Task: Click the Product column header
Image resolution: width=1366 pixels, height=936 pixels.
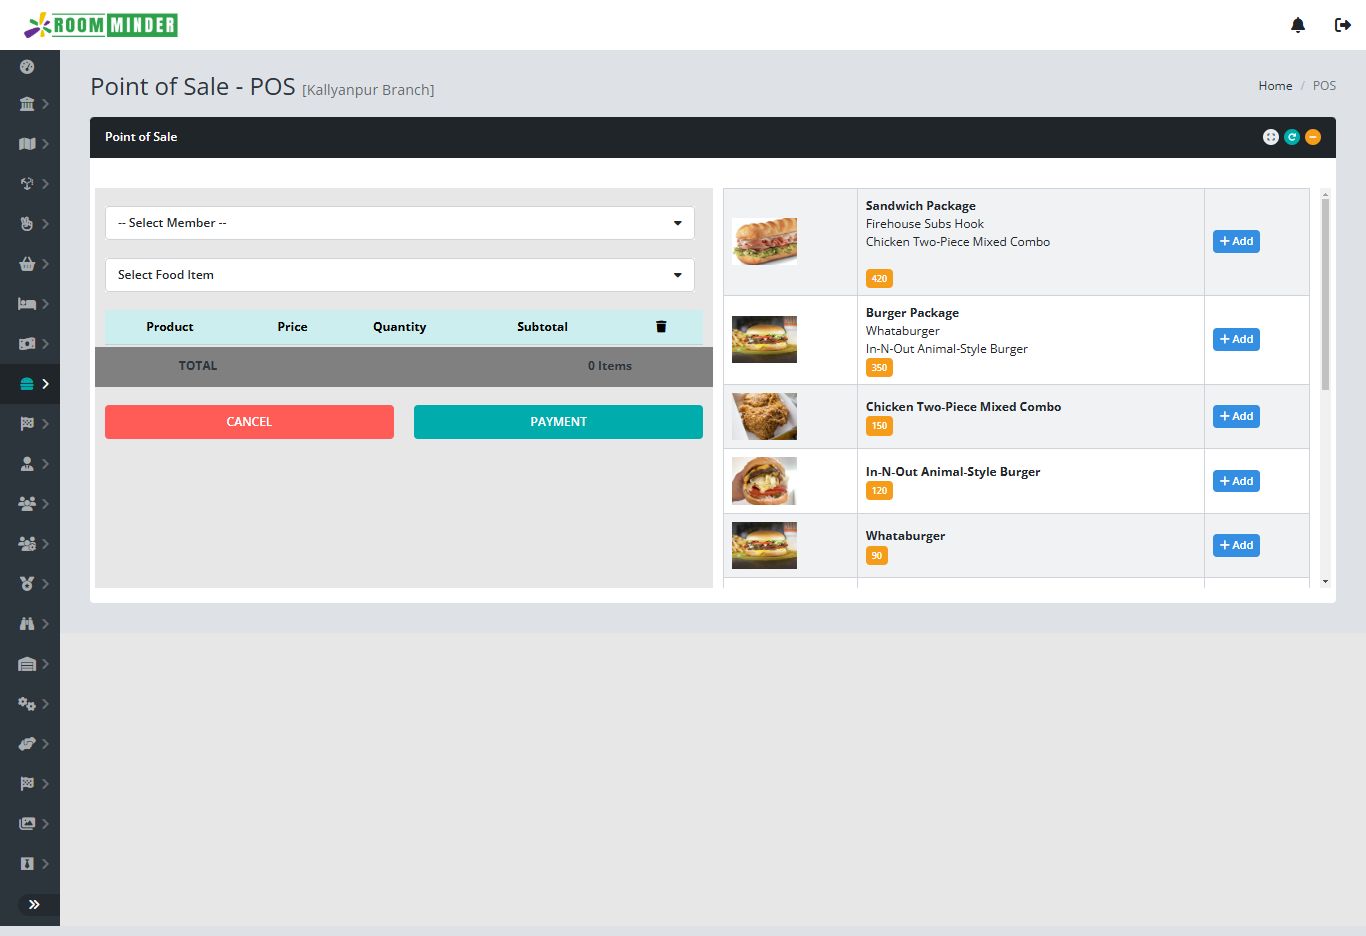Action: 170,327
